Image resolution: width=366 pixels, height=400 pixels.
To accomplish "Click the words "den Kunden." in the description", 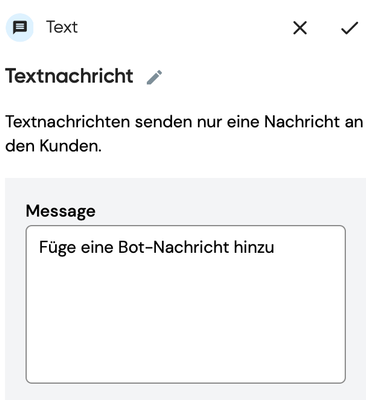I will pyautogui.click(x=53, y=146).
